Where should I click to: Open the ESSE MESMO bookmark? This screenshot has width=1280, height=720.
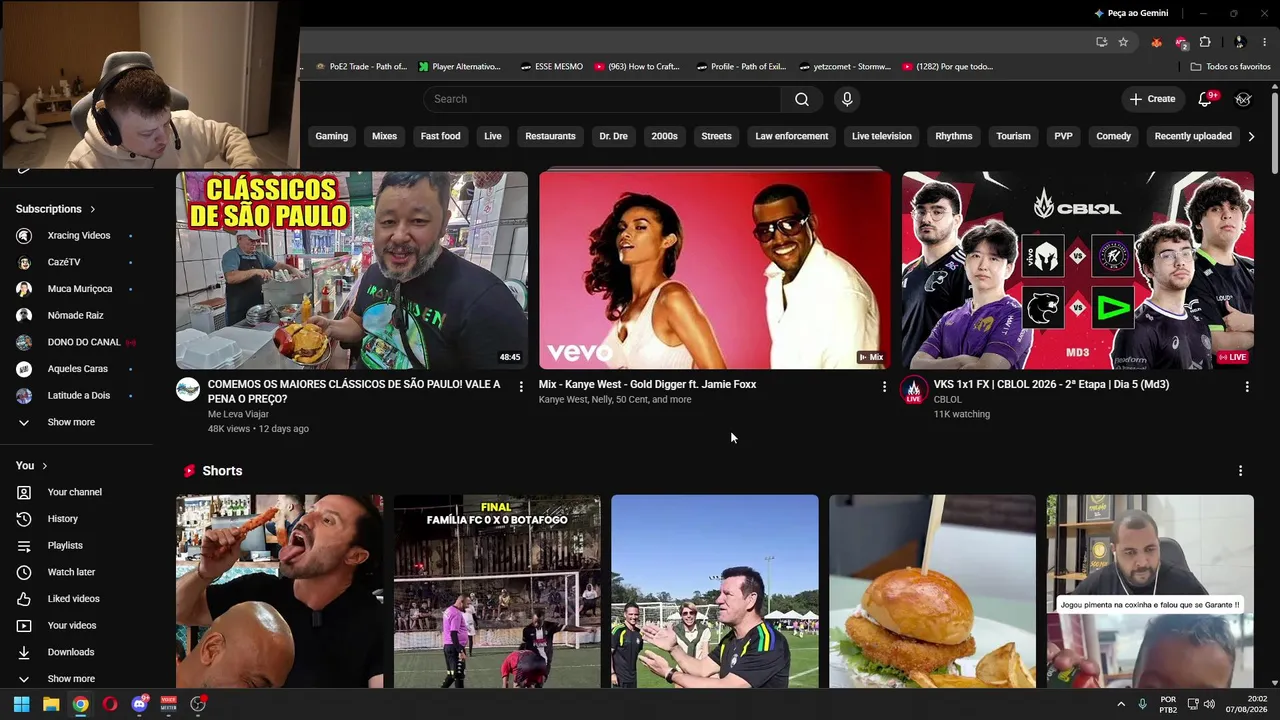click(552, 67)
